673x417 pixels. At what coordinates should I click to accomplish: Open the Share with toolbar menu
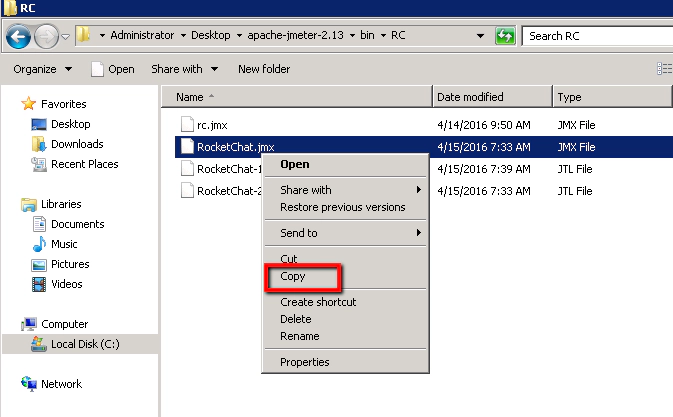185,69
